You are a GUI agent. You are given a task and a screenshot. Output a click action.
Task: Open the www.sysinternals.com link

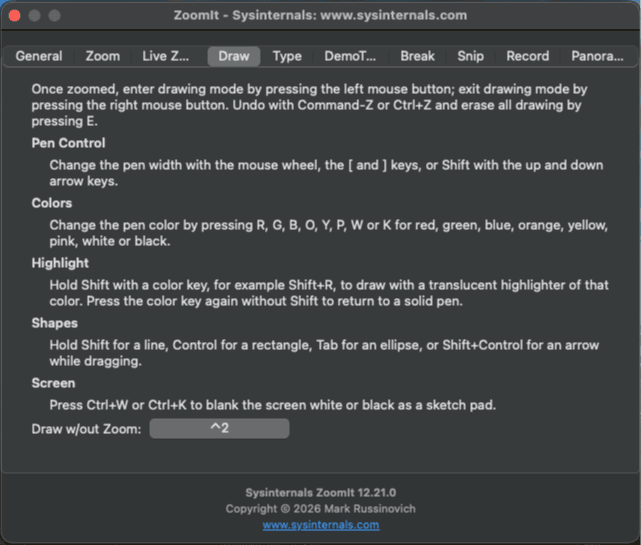coord(321,525)
